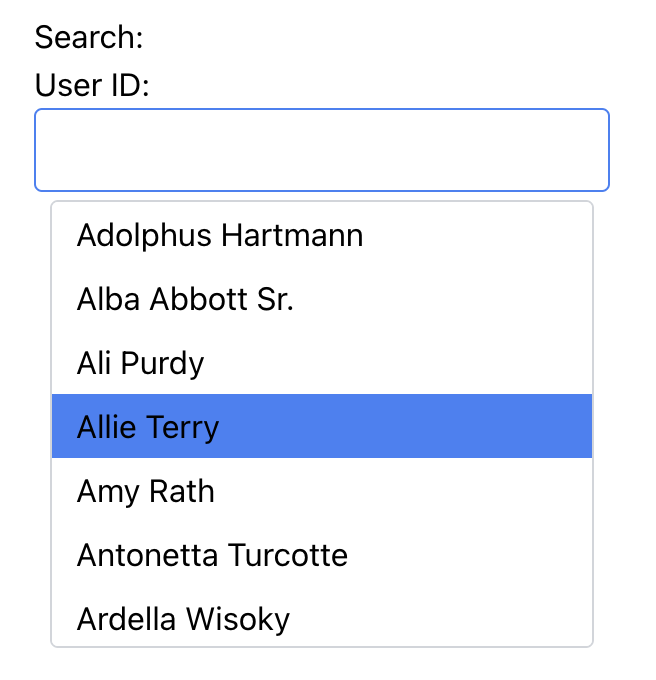The height and width of the screenshot is (680, 656).
Task: Click the Search heading text
Action: 89,38
